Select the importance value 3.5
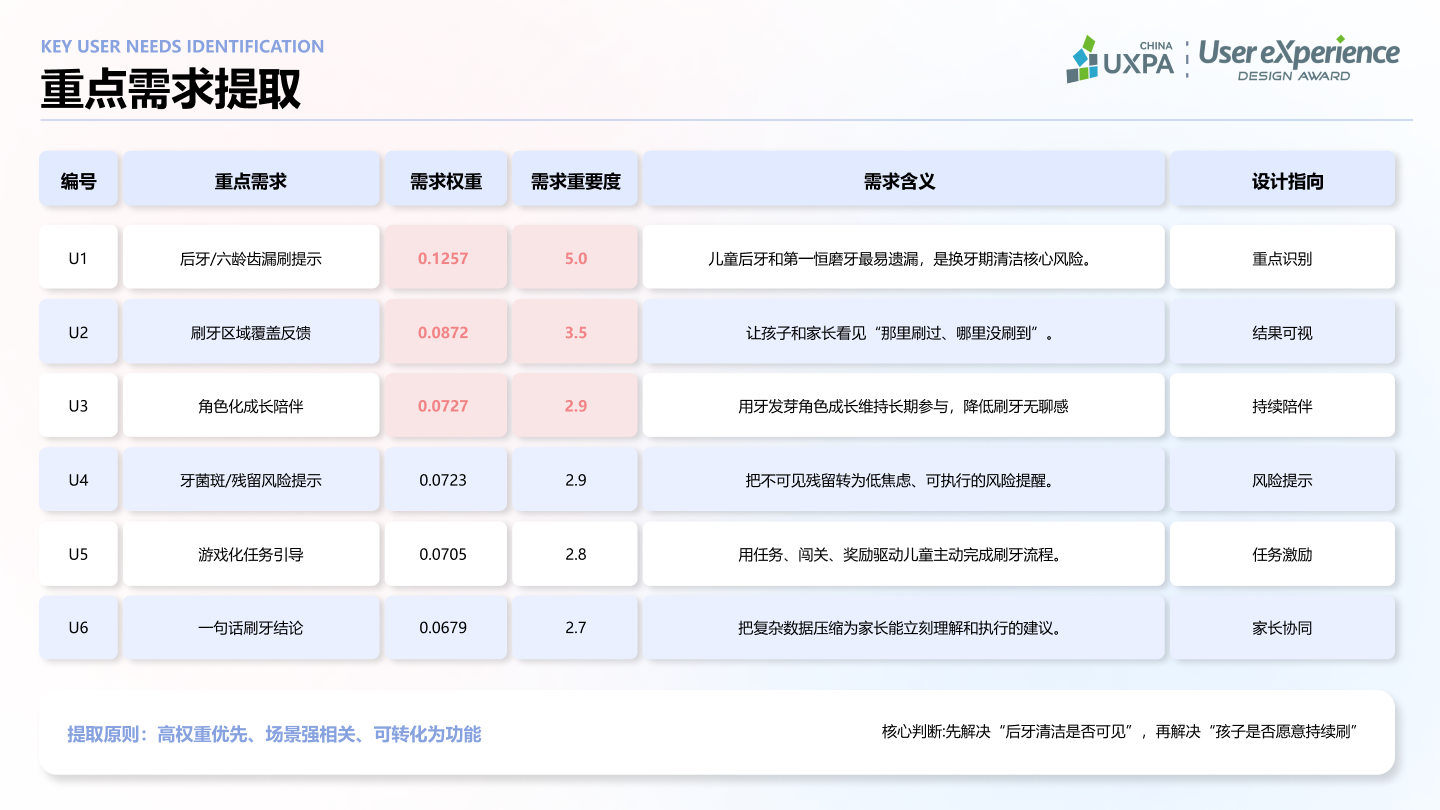Screen dimensions: 1440x810 [x=575, y=332]
